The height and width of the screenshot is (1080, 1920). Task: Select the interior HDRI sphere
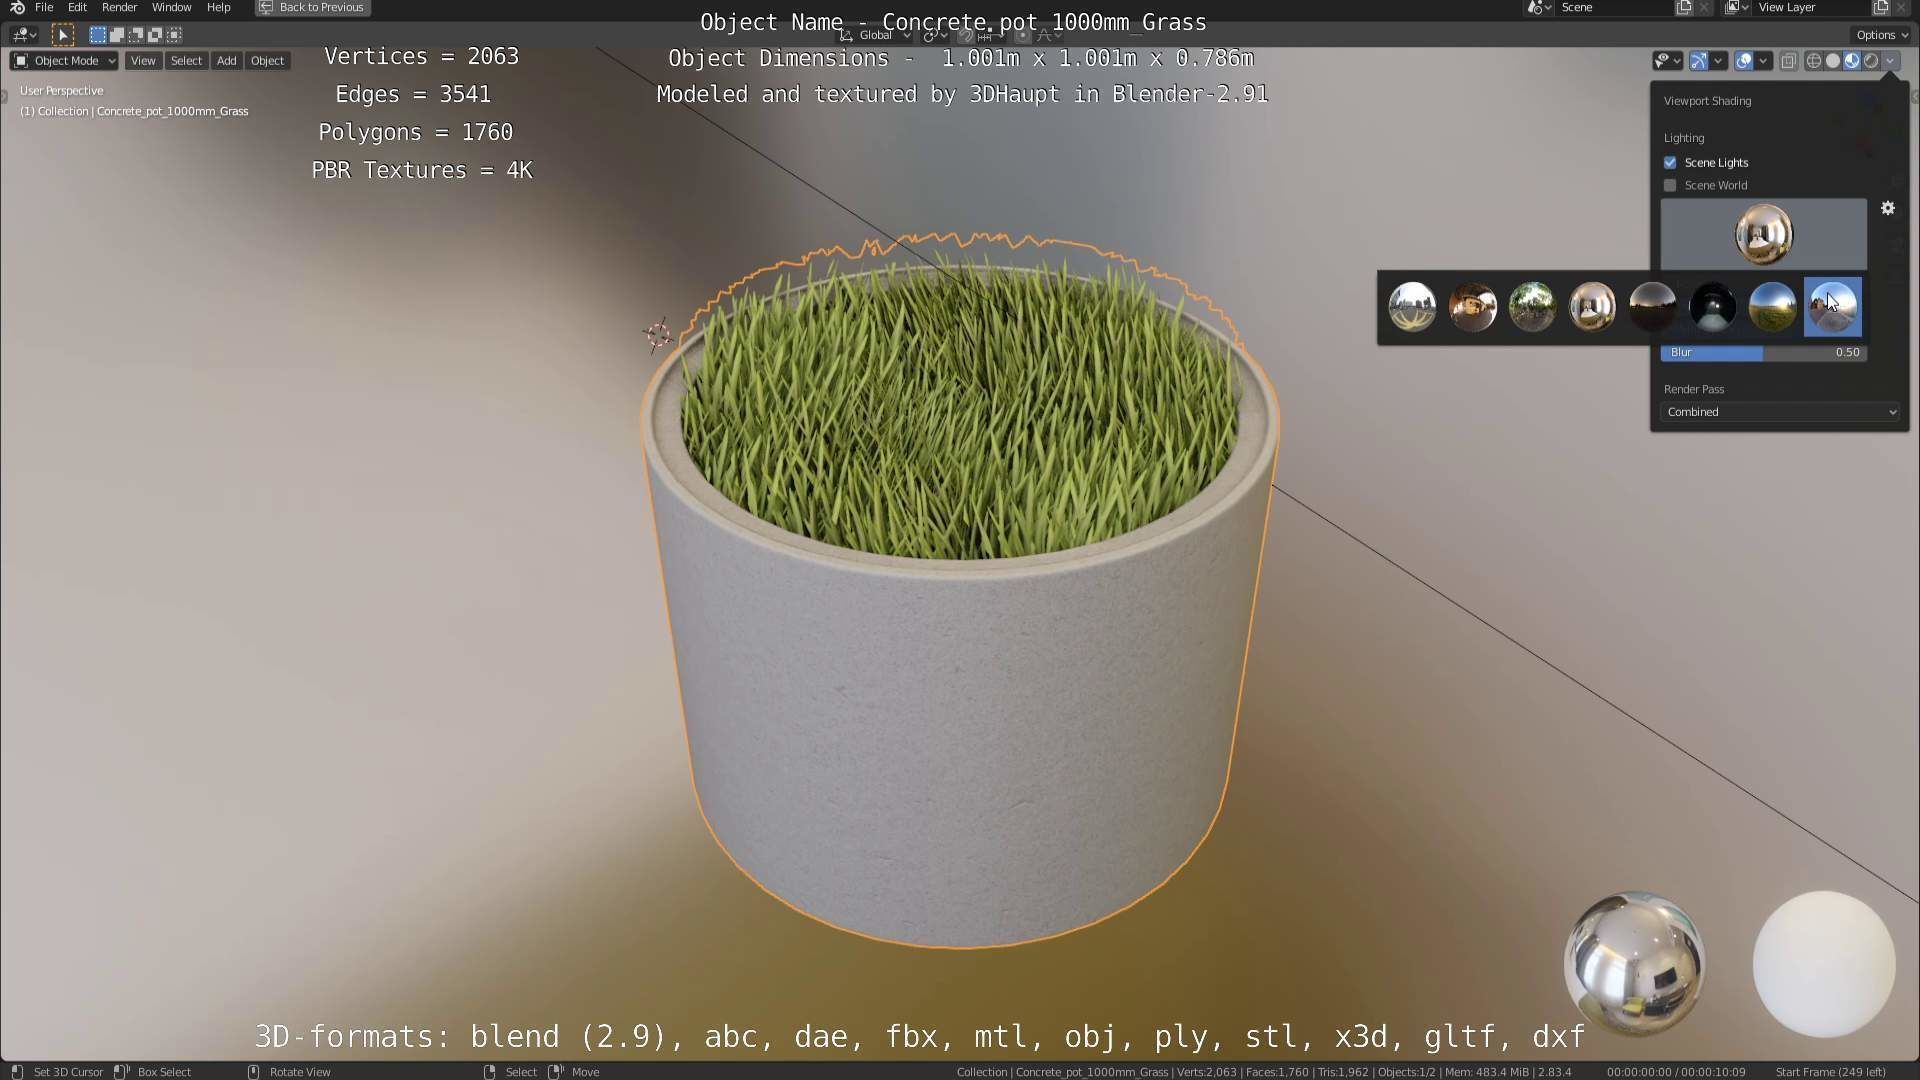pyautogui.click(x=1592, y=306)
